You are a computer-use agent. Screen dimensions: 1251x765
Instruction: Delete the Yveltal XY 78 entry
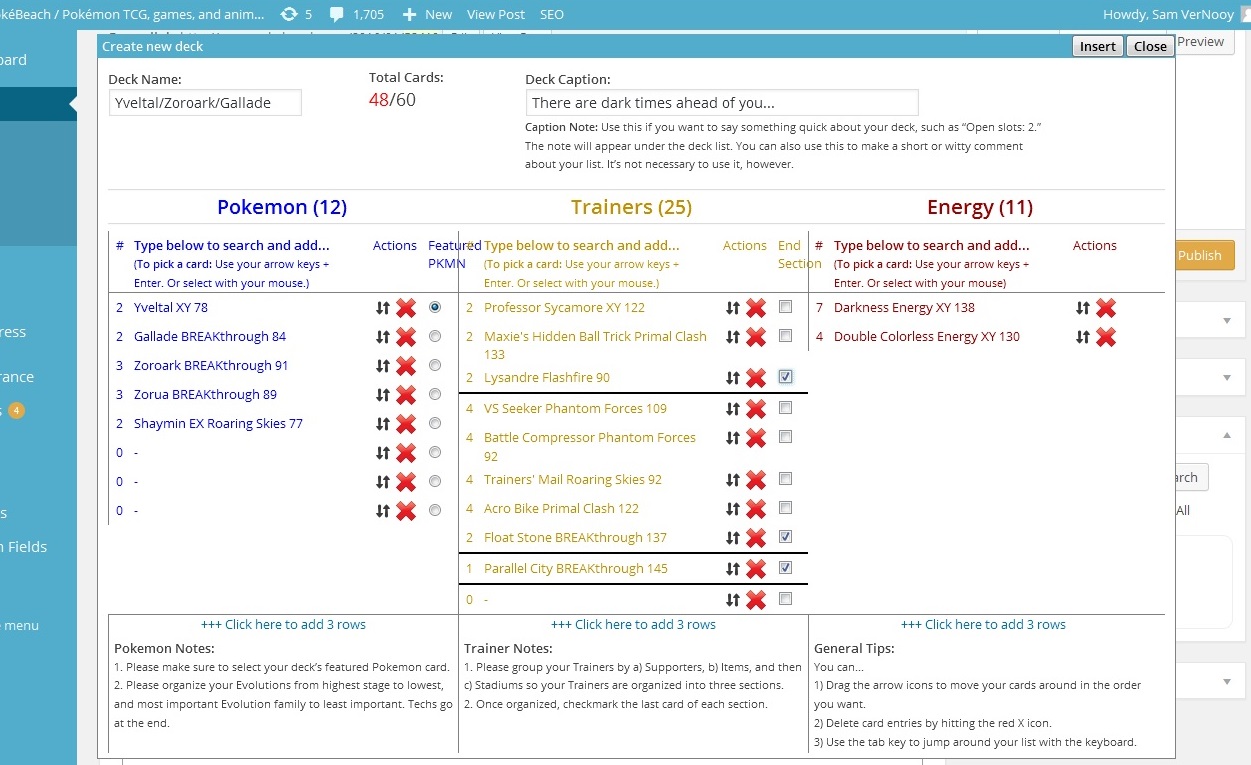(x=405, y=308)
